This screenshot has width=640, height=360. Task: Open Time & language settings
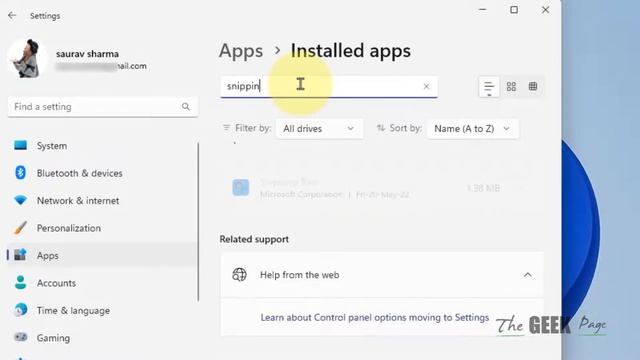click(102, 310)
